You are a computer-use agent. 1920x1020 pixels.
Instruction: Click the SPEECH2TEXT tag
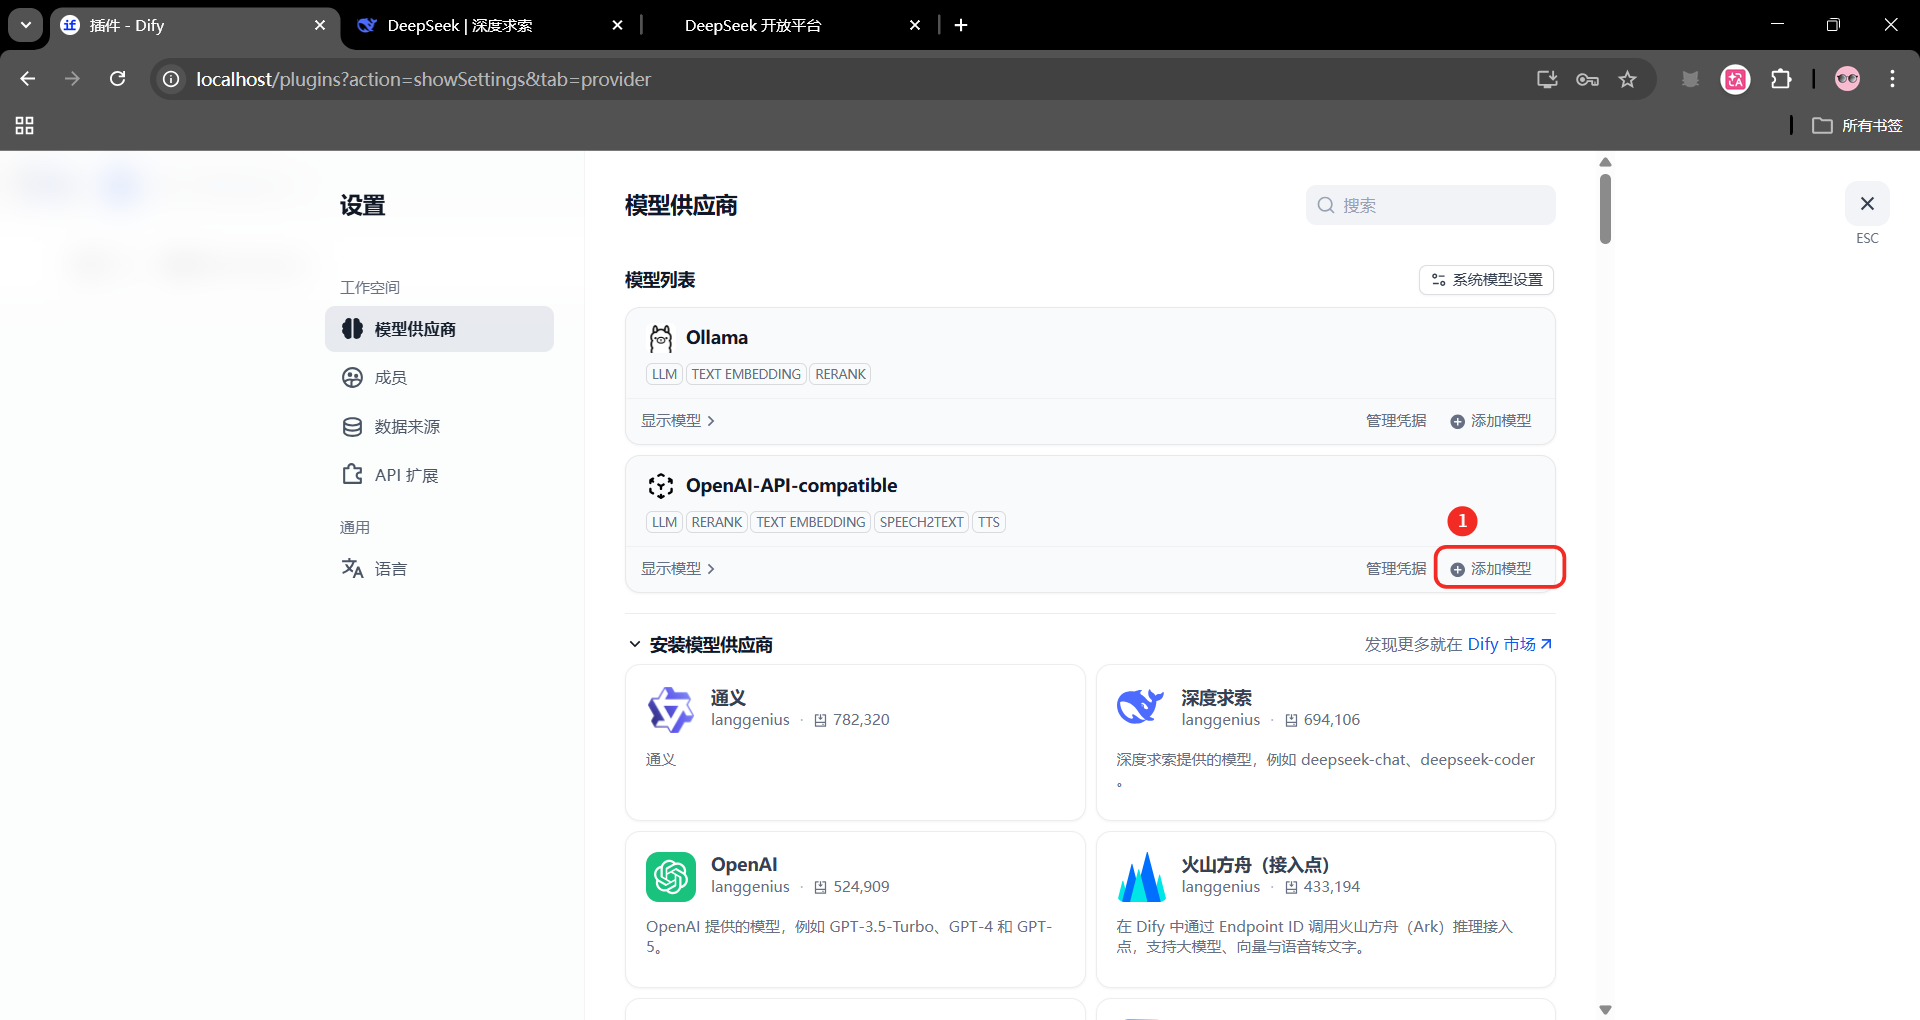(922, 523)
